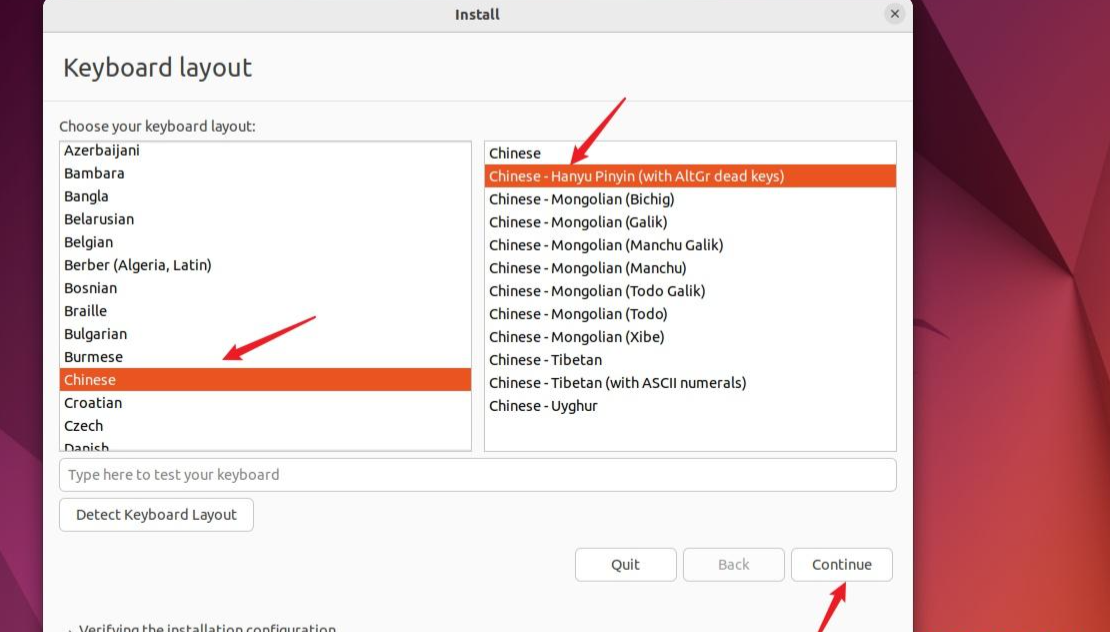Choose plain Chinese variant in right list

click(690, 154)
